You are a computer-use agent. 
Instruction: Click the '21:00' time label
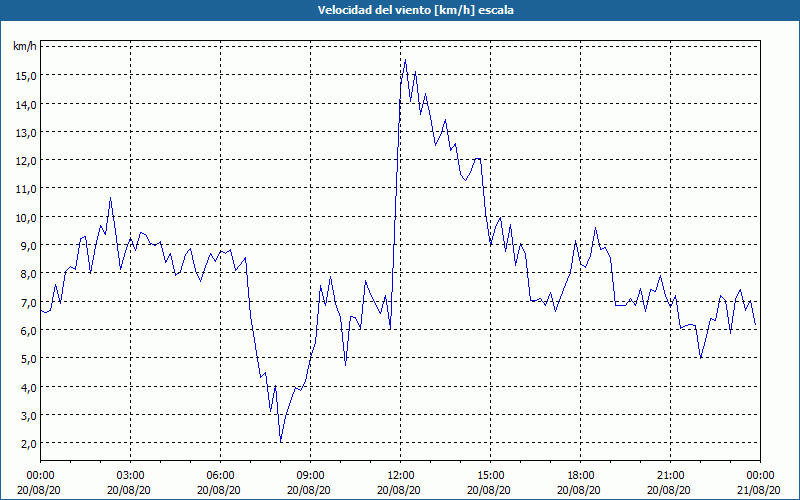click(x=670, y=476)
